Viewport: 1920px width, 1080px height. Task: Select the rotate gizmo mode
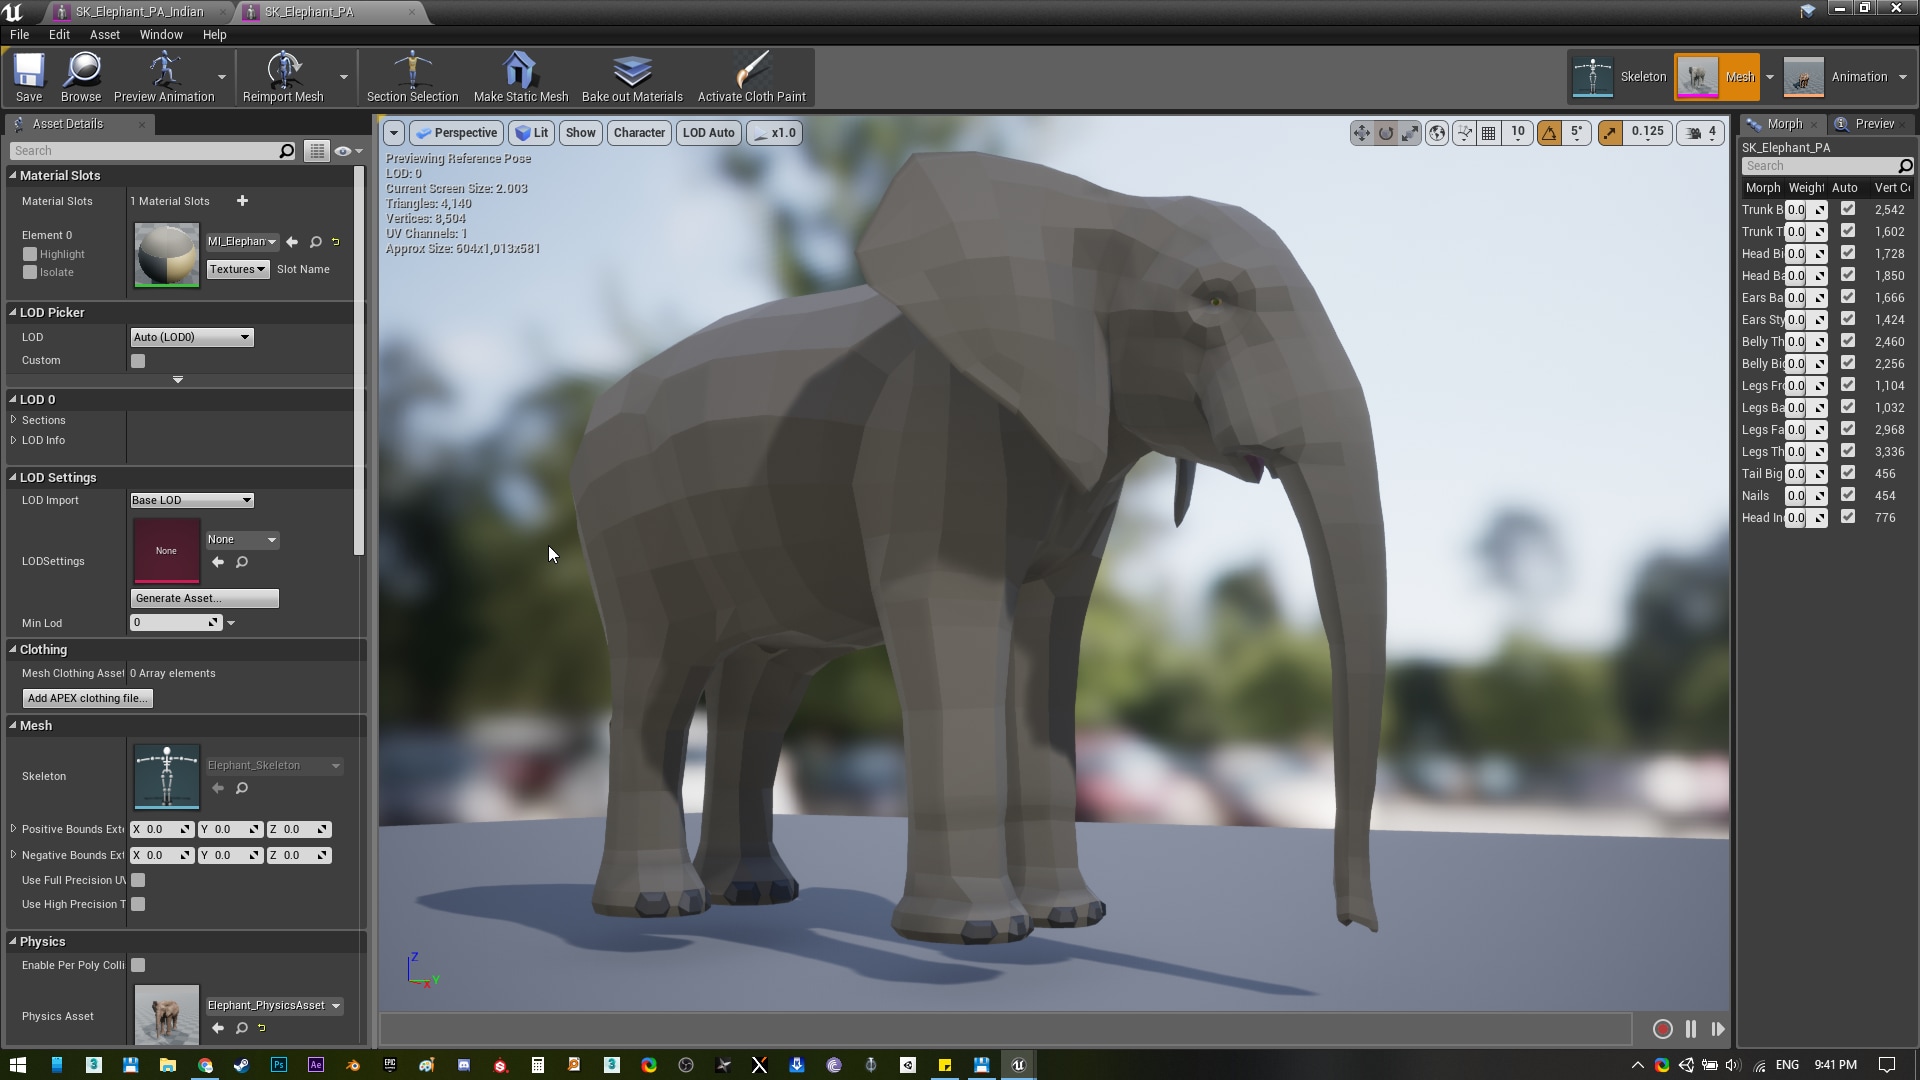[x=1386, y=133]
